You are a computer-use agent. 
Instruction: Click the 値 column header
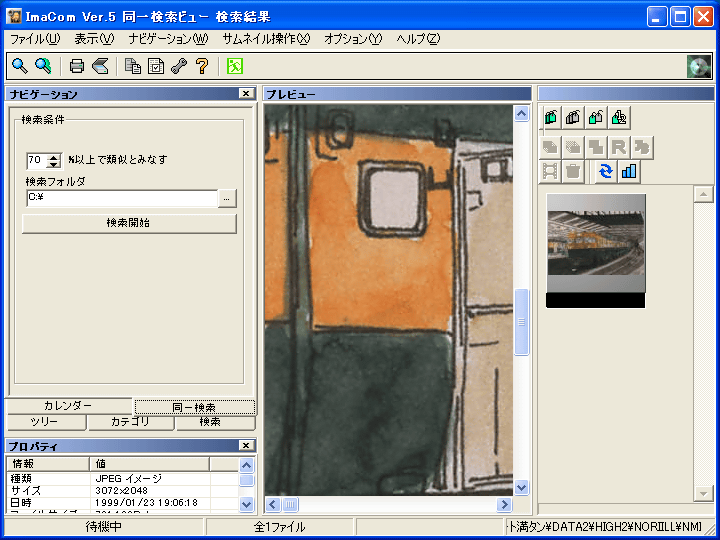click(x=150, y=464)
